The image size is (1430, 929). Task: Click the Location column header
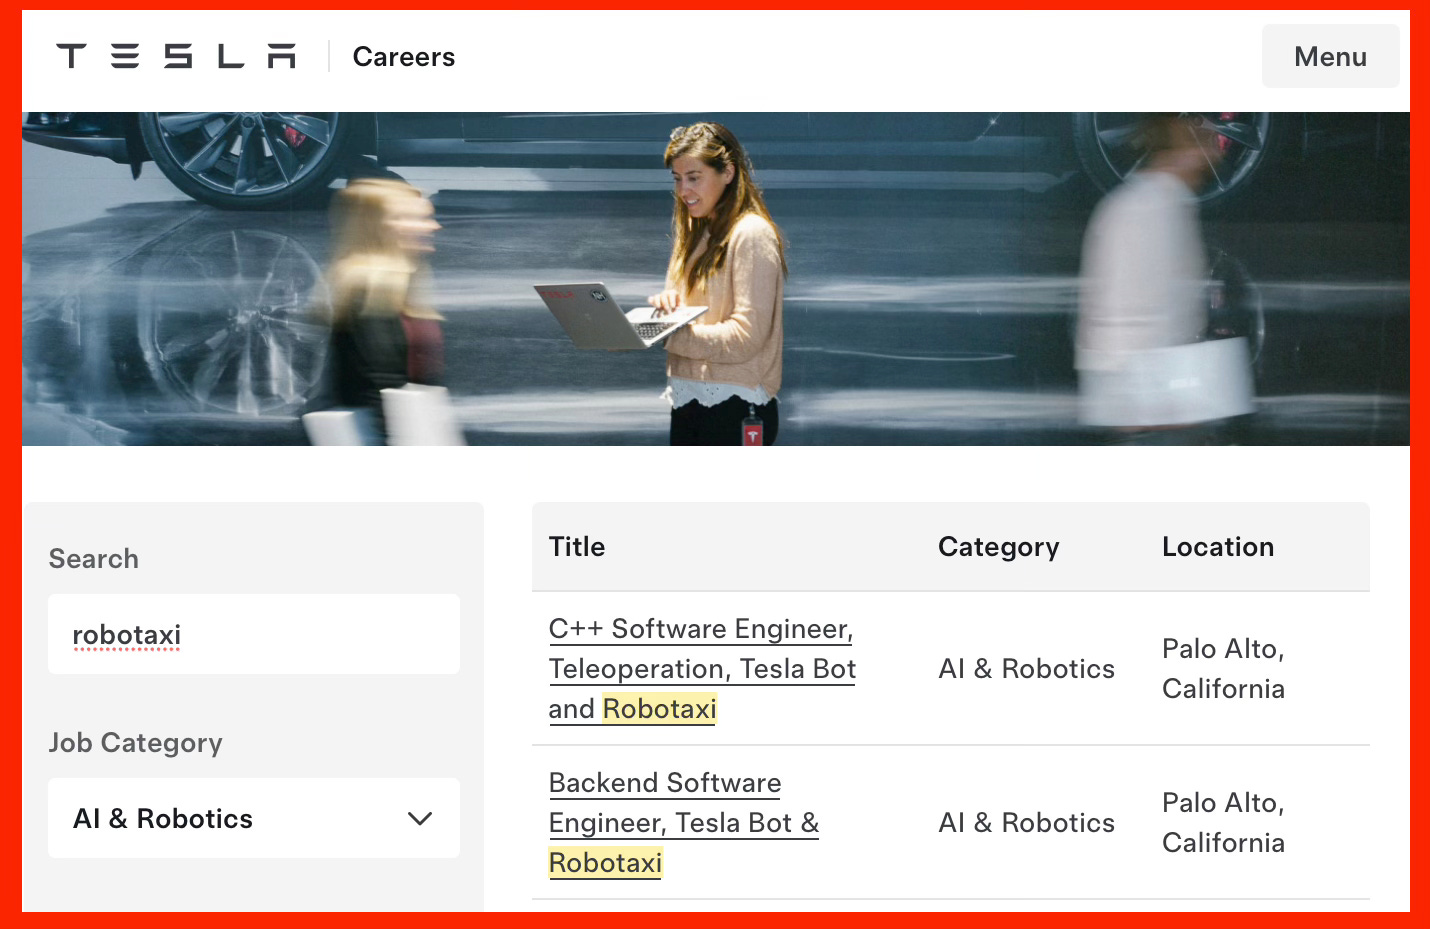(1218, 547)
